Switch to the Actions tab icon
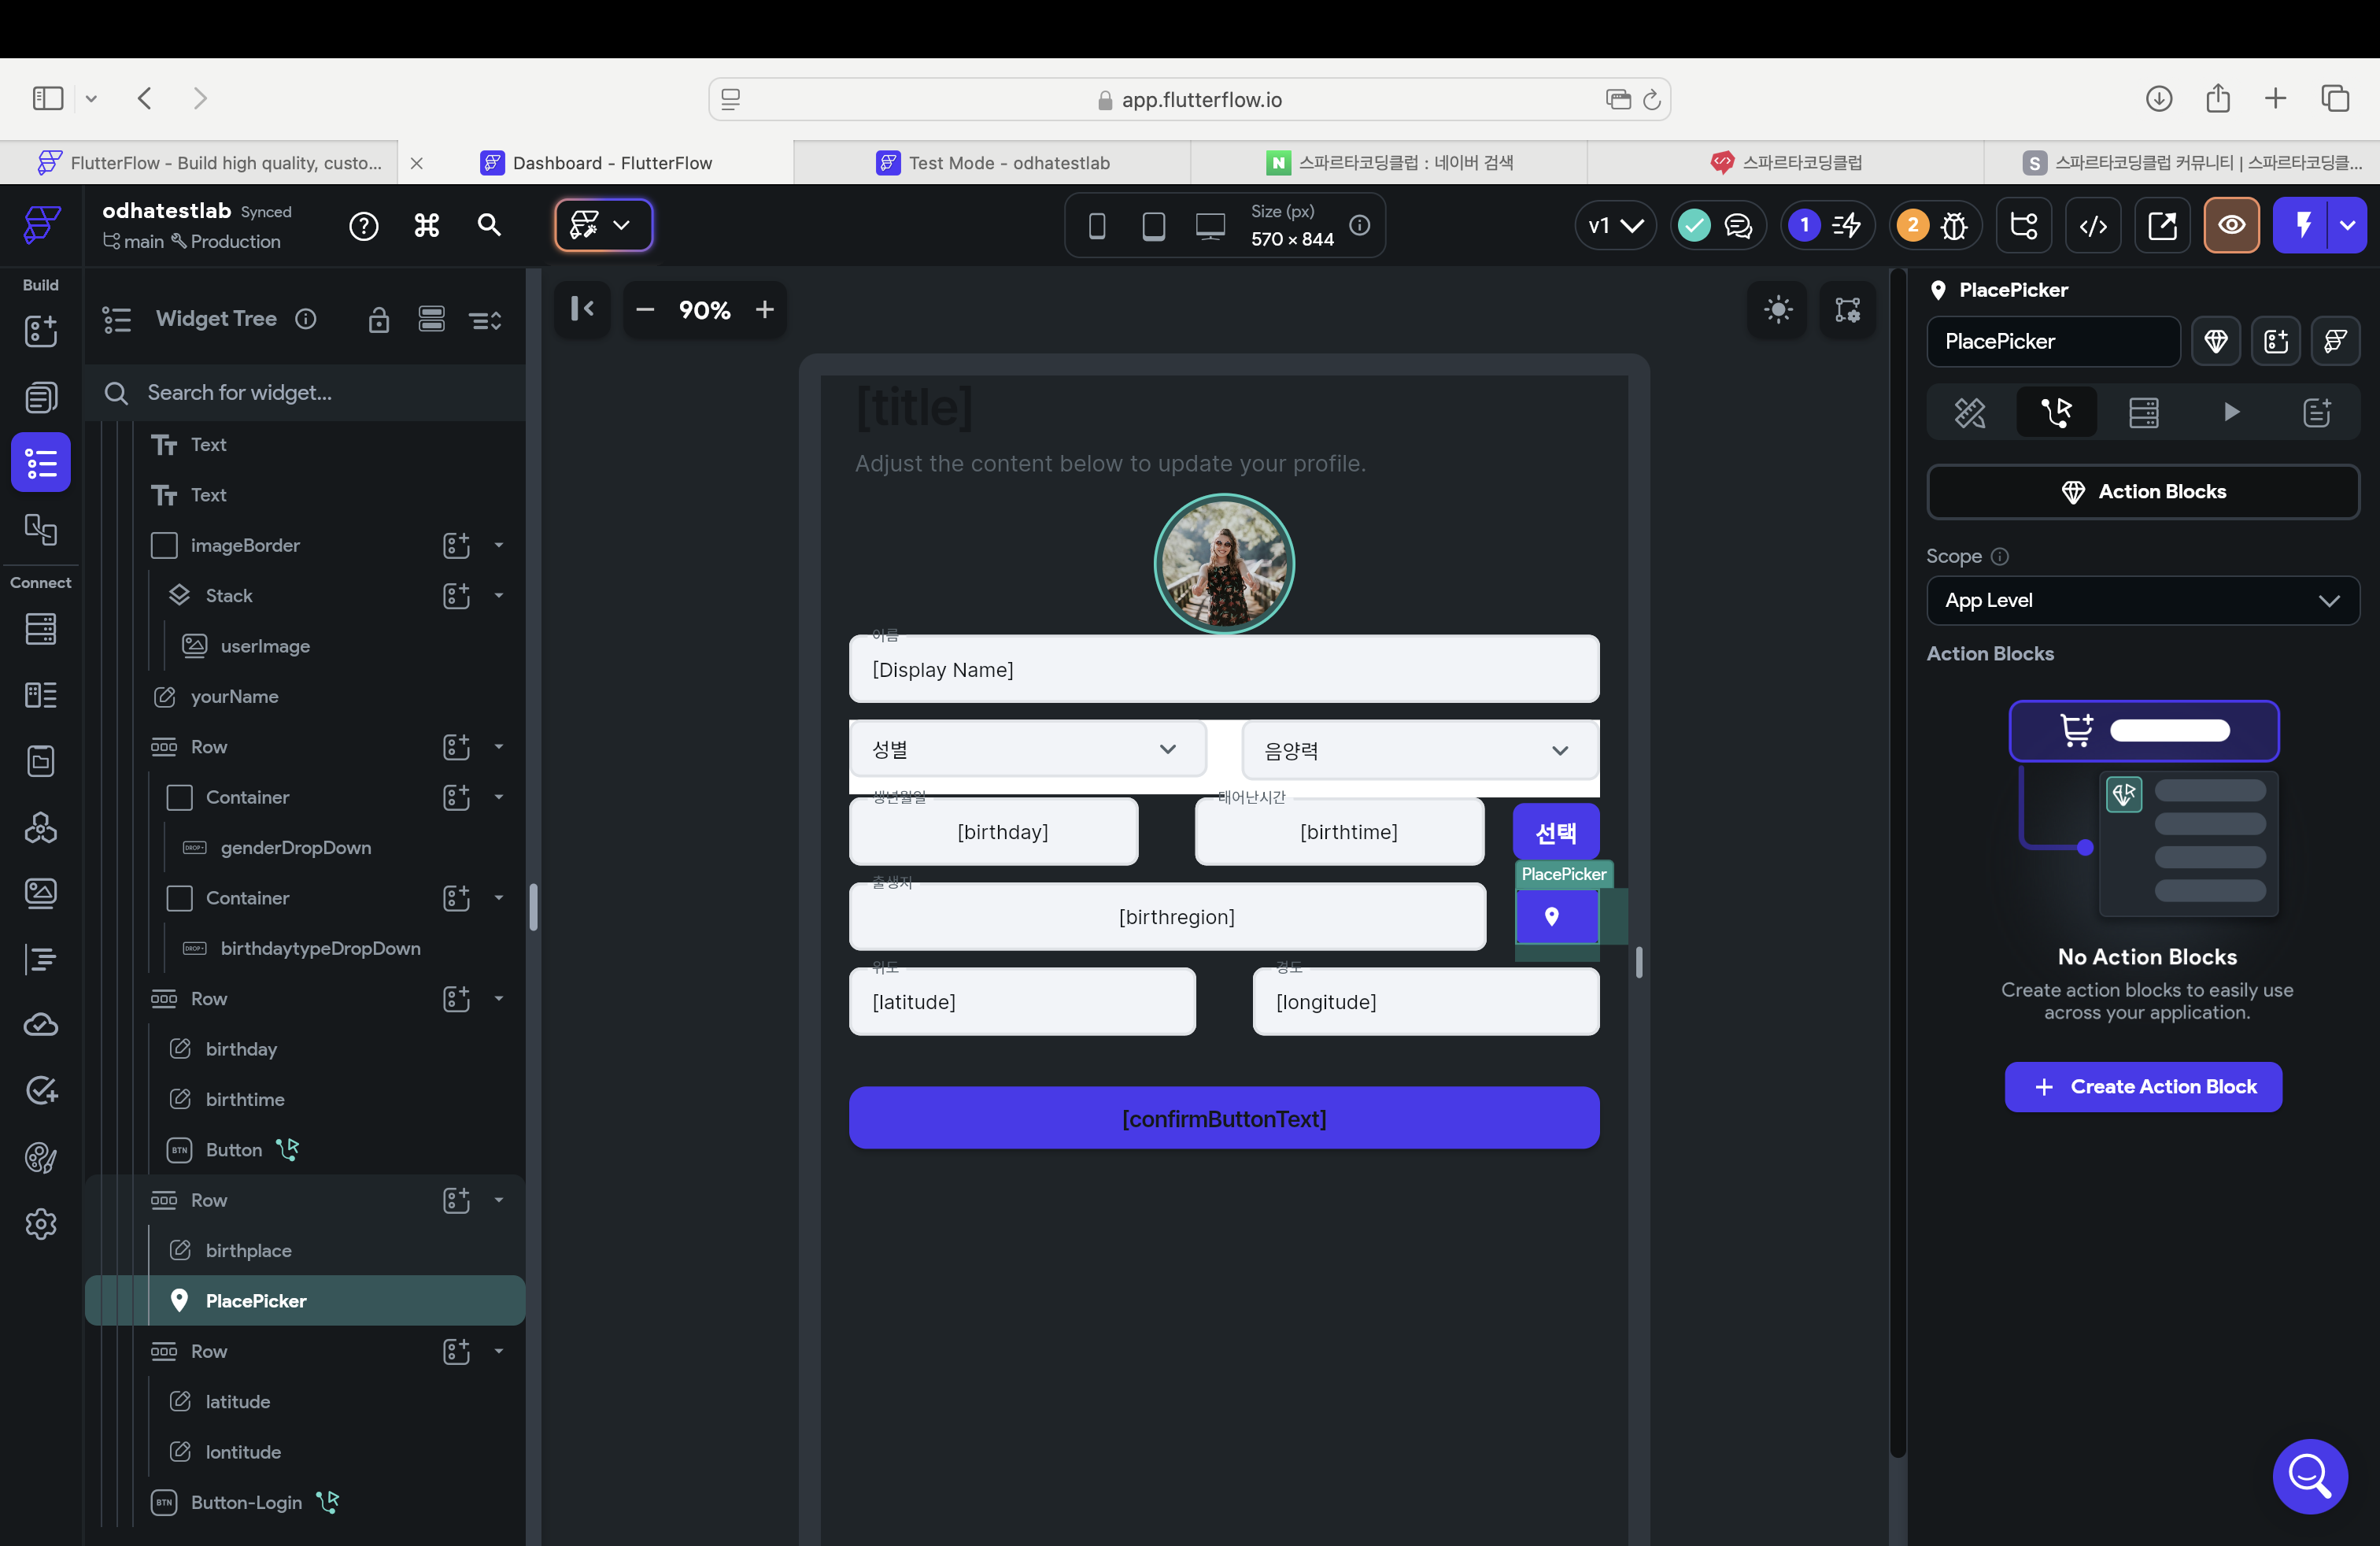This screenshot has width=2380, height=1546. [x=2057, y=412]
